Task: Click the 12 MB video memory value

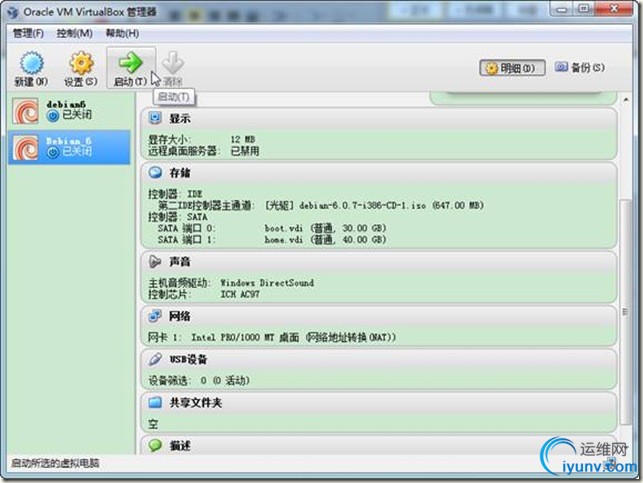Action: [242, 139]
